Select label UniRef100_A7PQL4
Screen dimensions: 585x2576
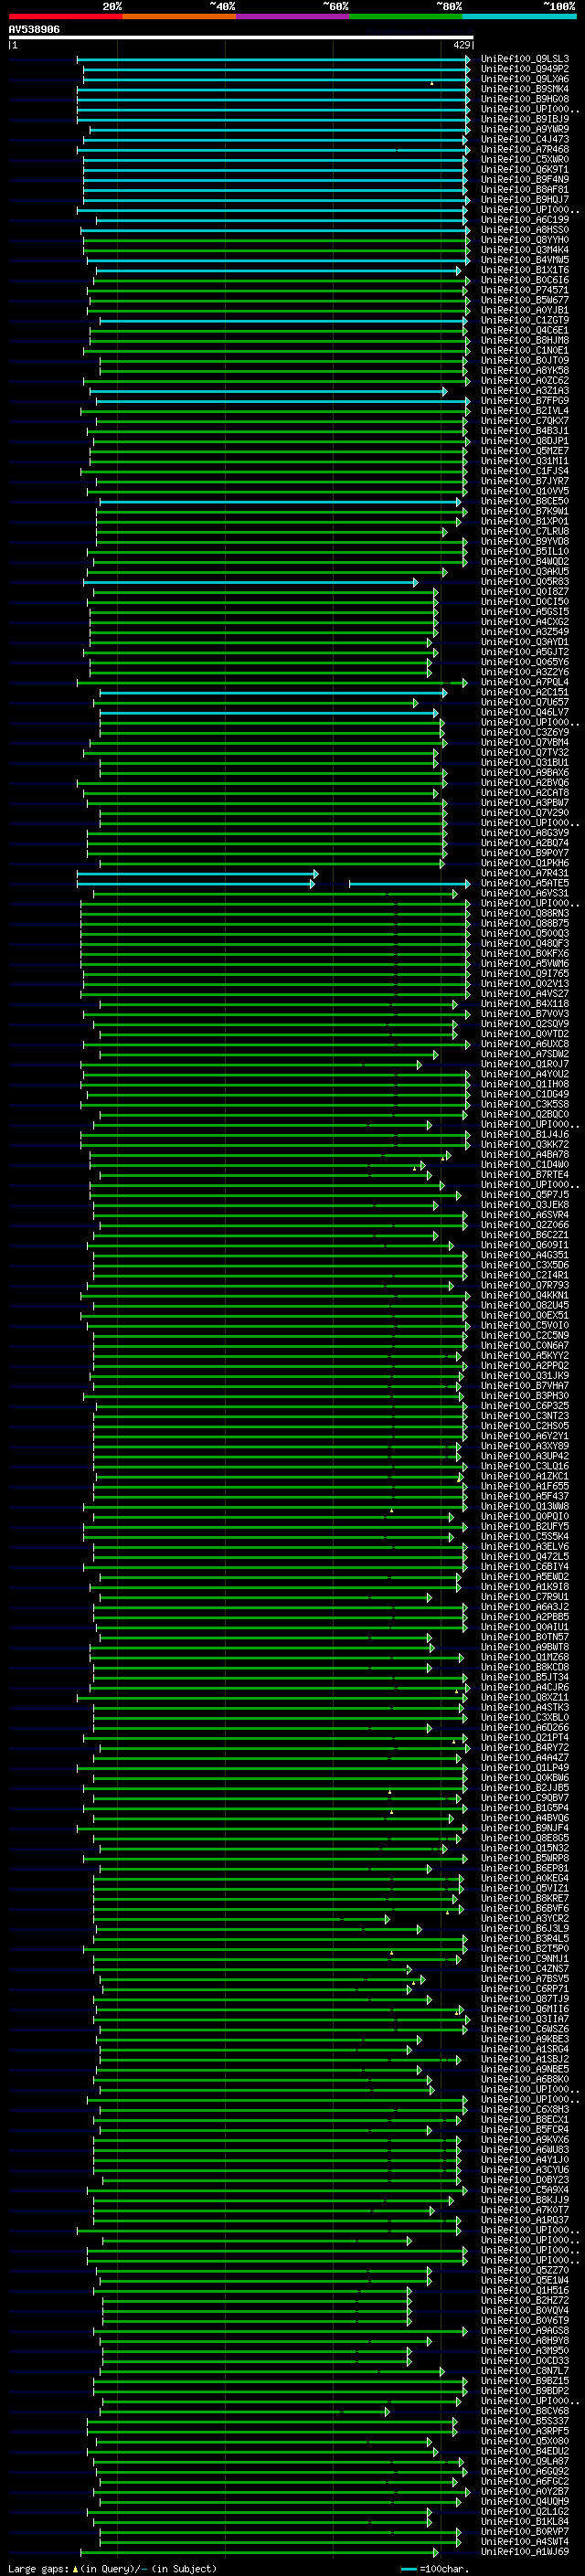(525, 682)
